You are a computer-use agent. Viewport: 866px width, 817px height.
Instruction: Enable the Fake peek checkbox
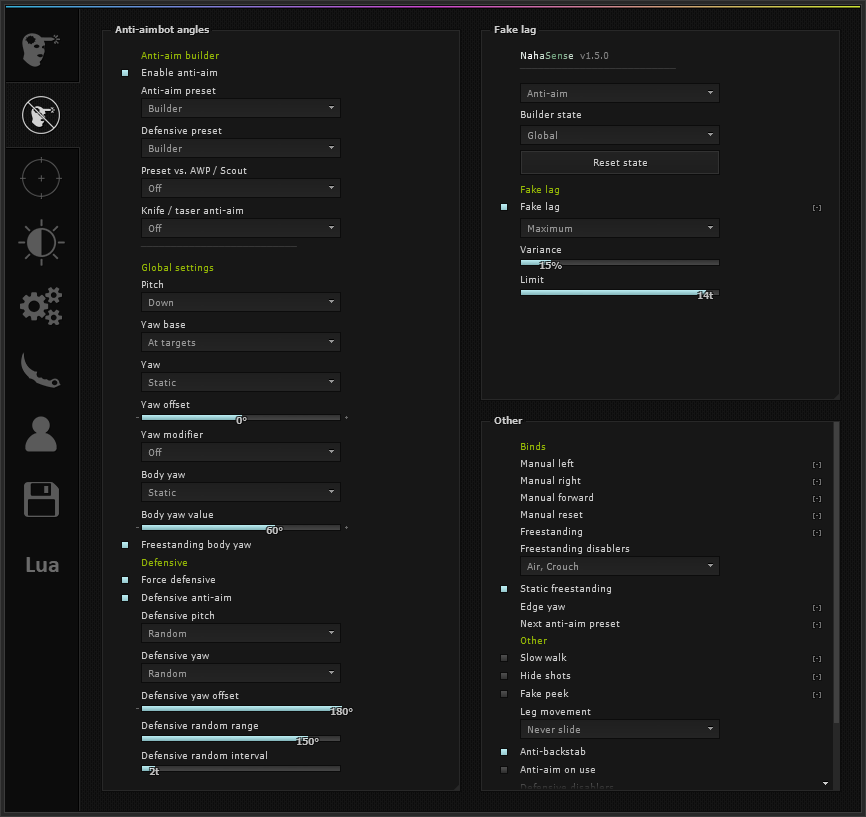coord(504,694)
